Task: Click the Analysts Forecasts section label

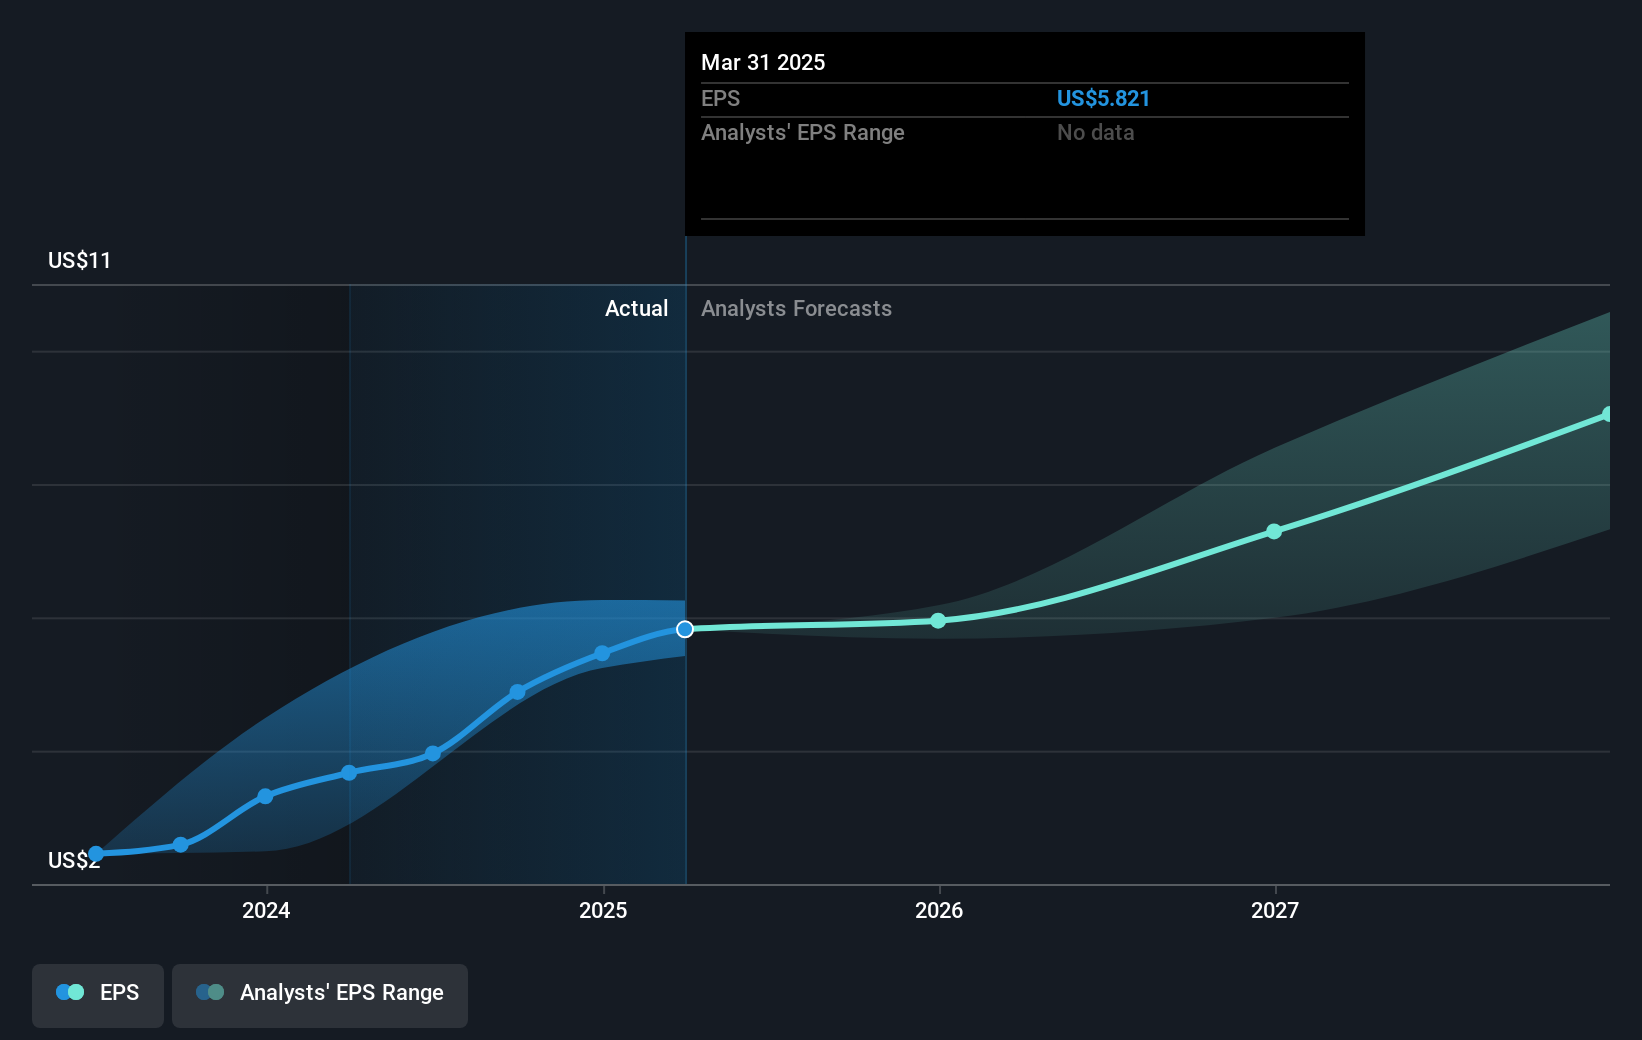Action: [x=796, y=308]
